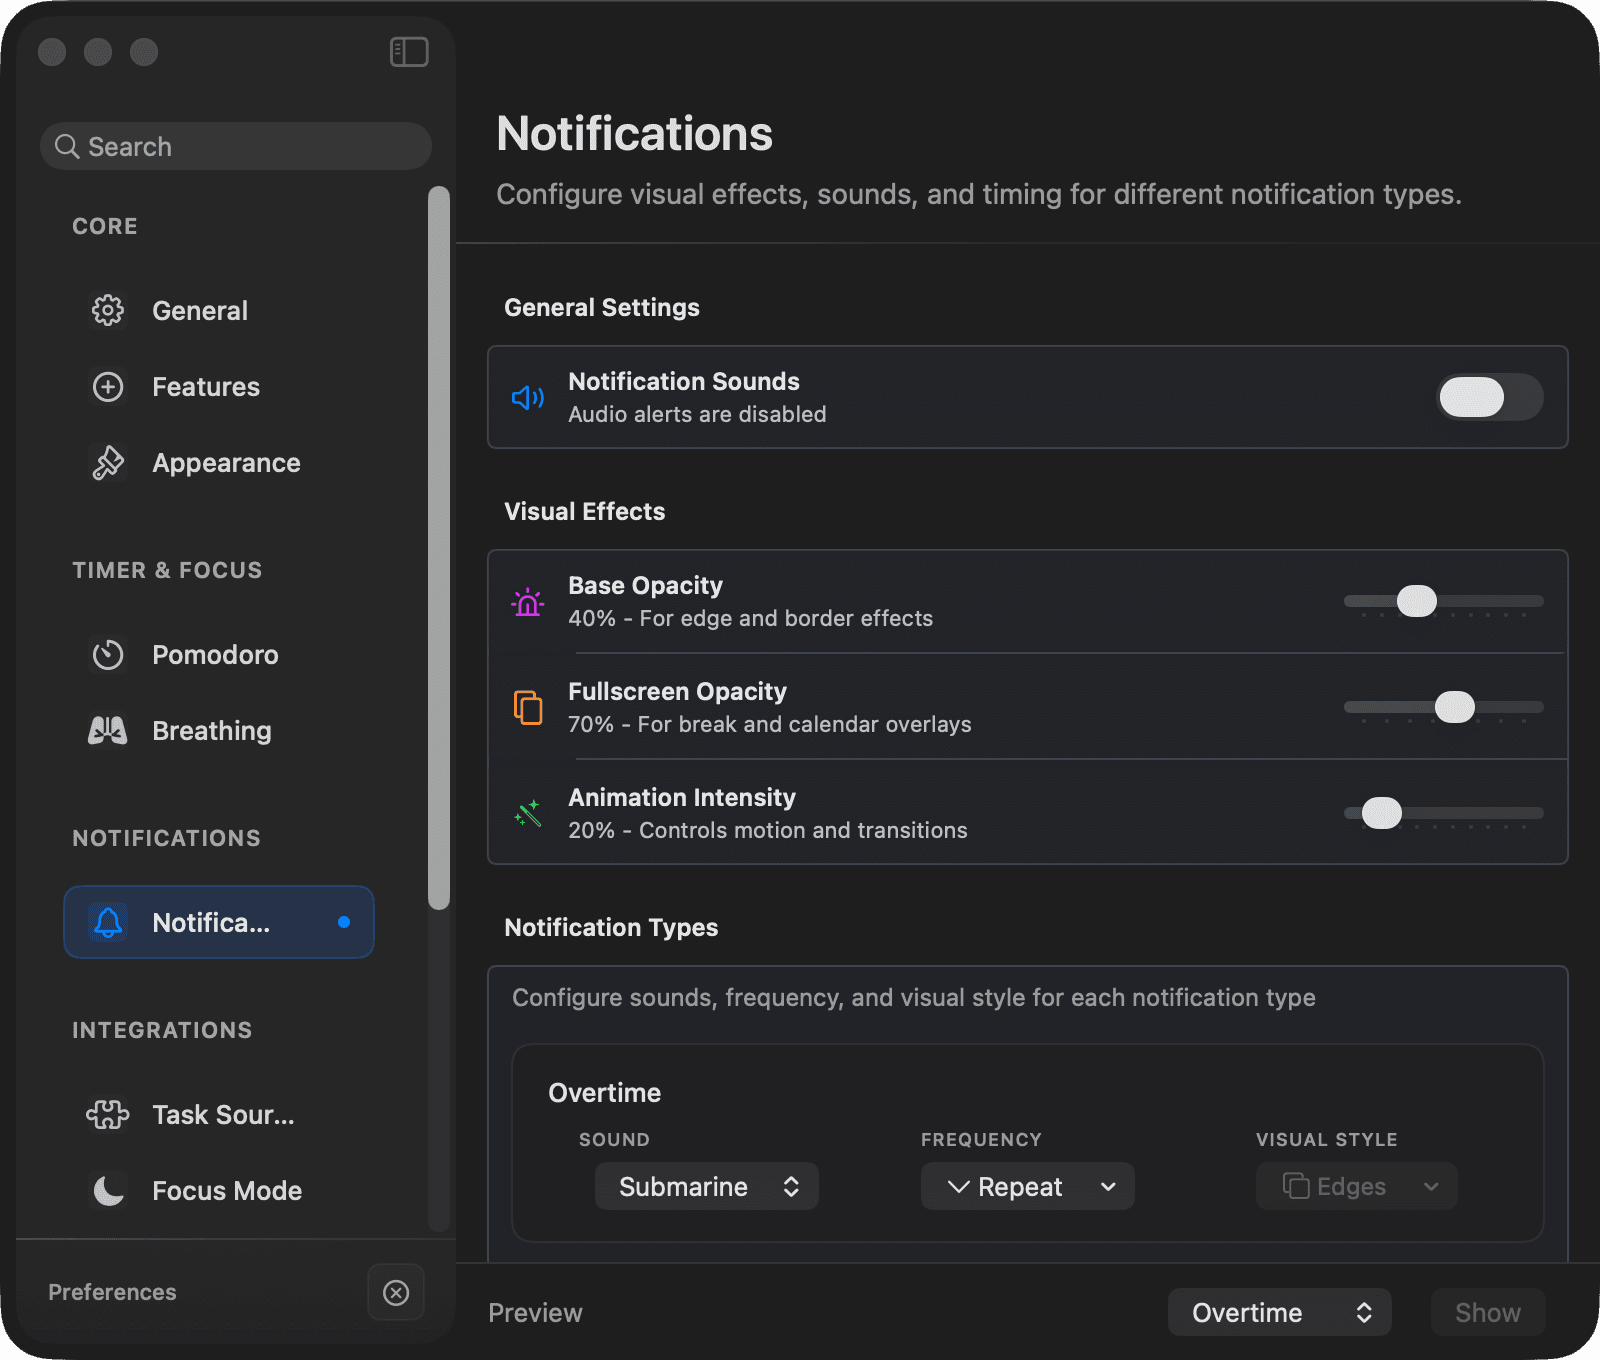Click the Visual Effects section heading
The image size is (1600, 1360).
(x=585, y=512)
